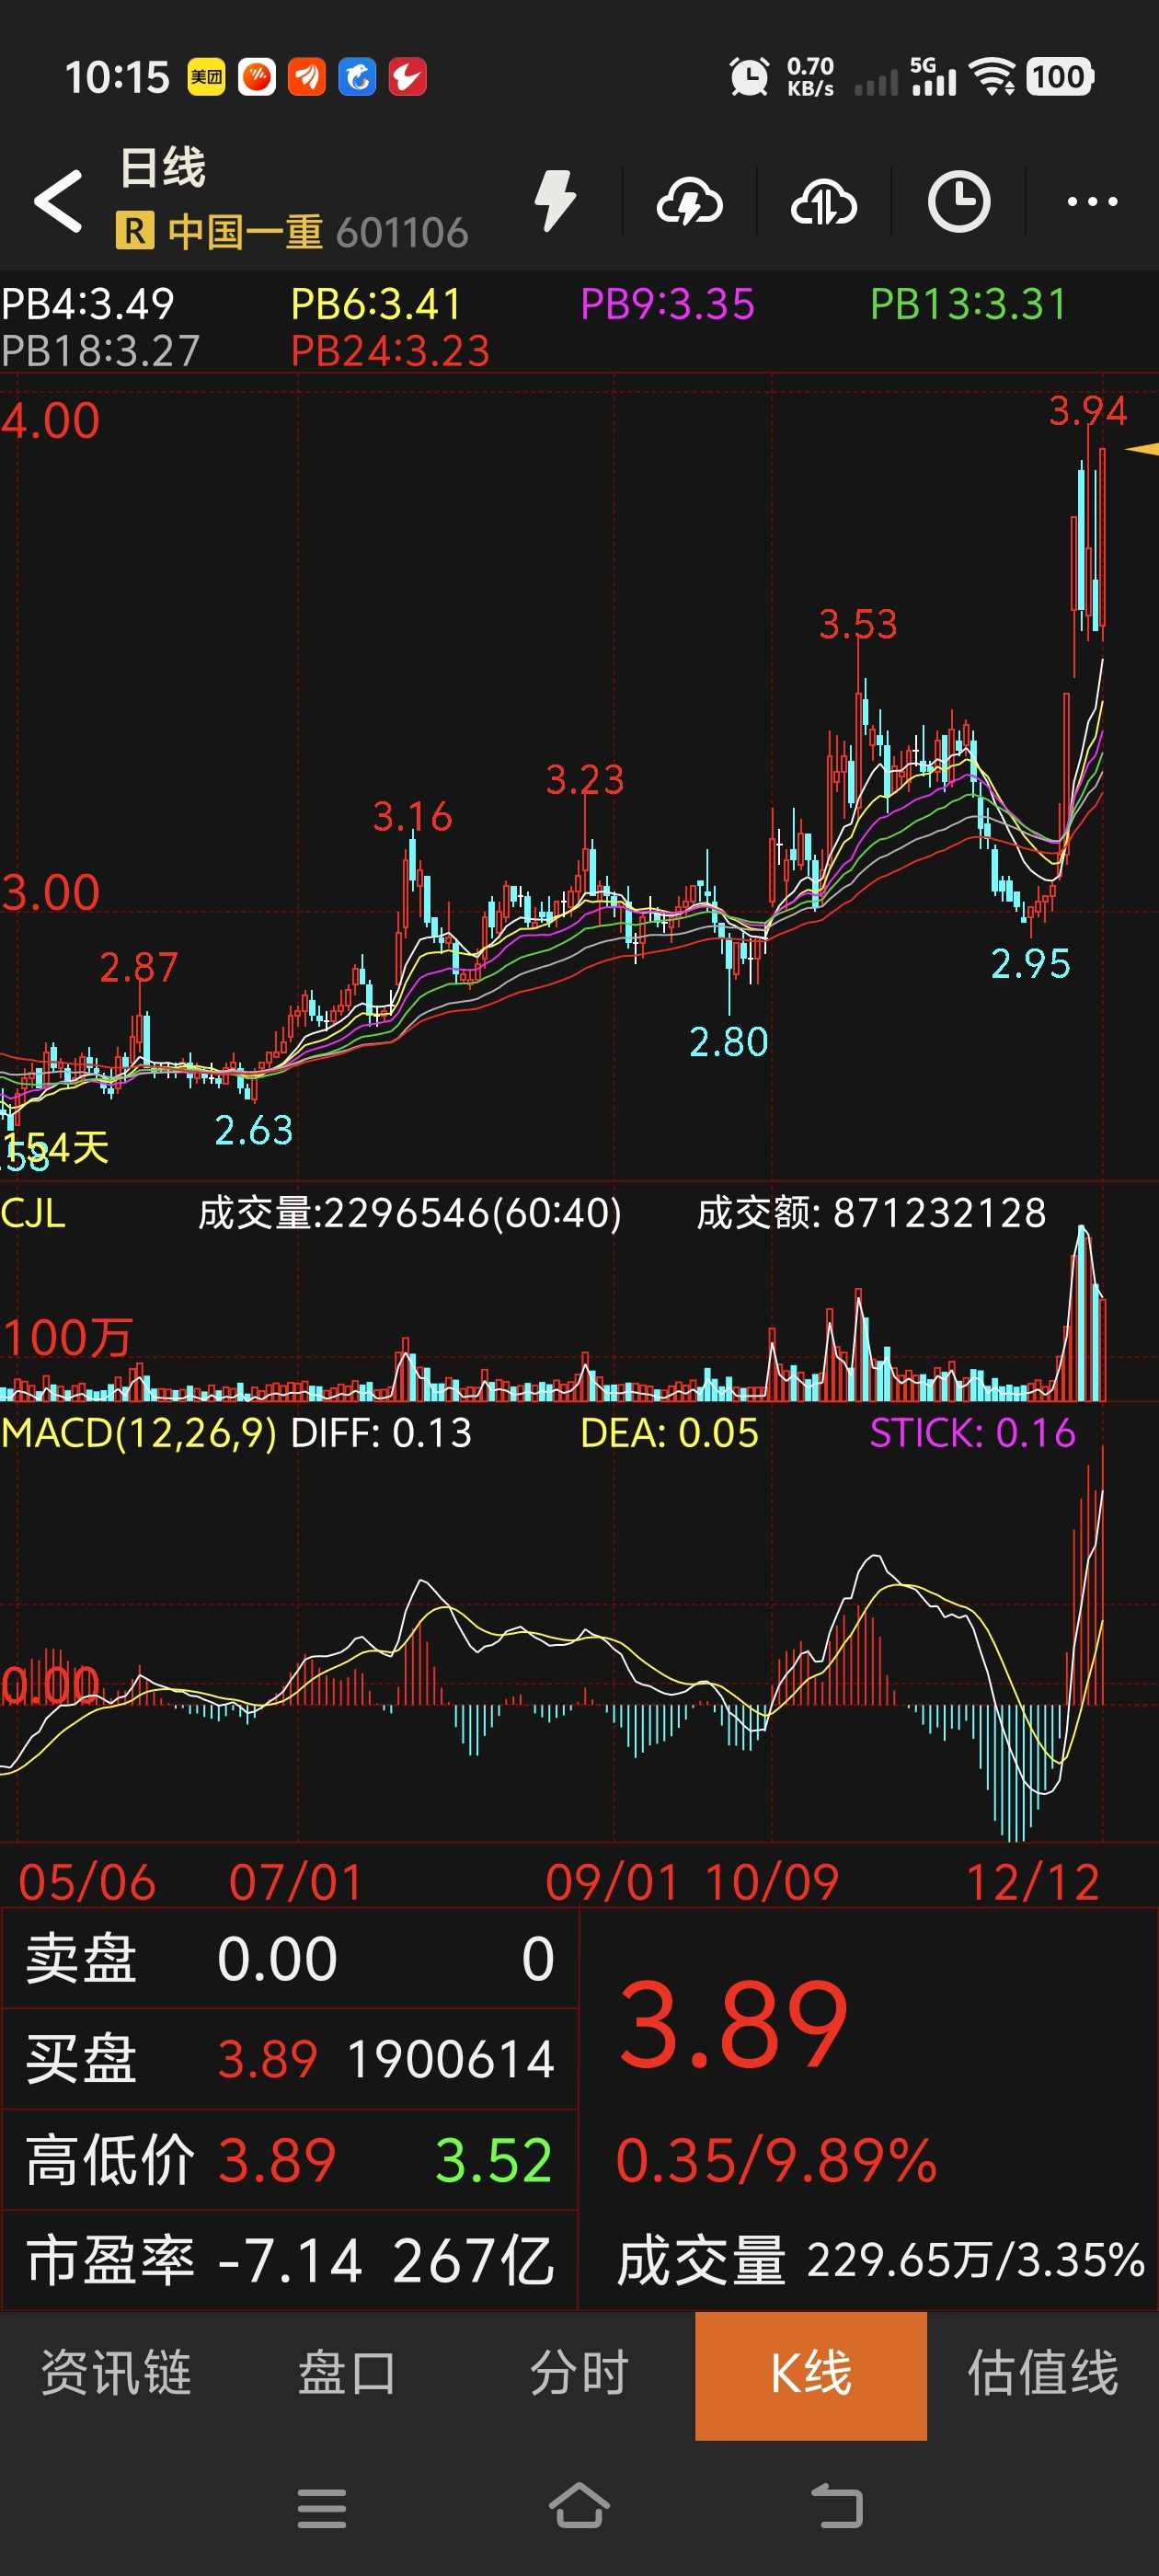Tap the 3.94 high price marker
Viewport: 1159px width, 2576px height.
(1087, 411)
